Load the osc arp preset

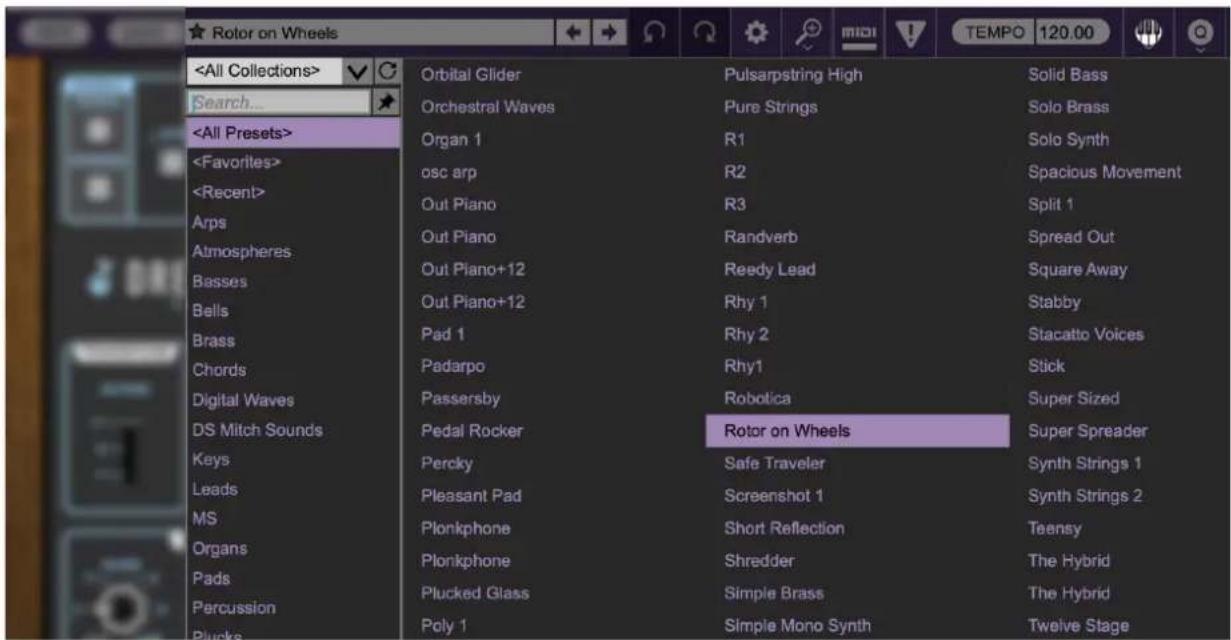(x=449, y=172)
